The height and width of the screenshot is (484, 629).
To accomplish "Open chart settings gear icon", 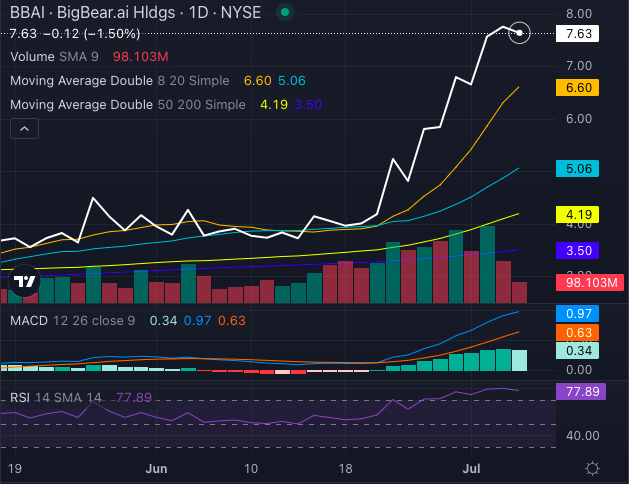I will [x=592, y=468].
